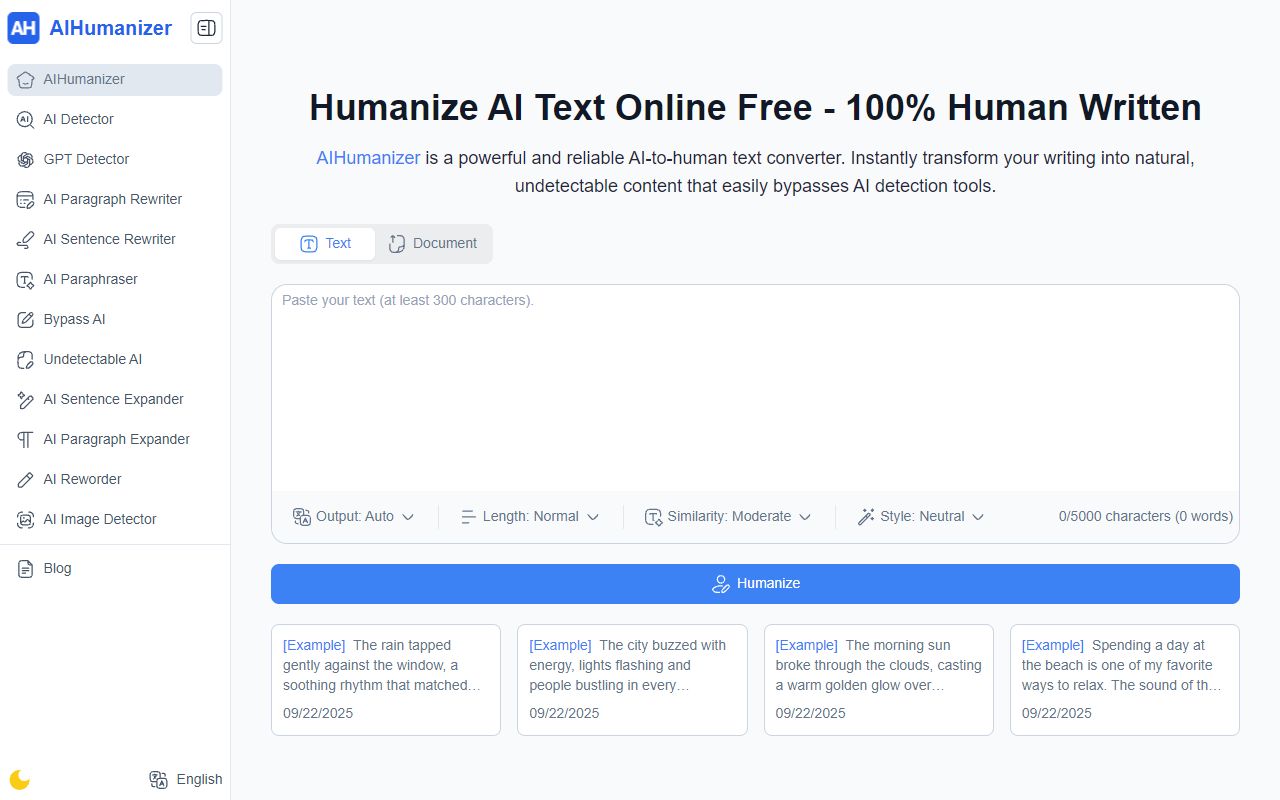Open the AIHumanizer link in the description
Screen dimensions: 1280x800
click(368, 157)
